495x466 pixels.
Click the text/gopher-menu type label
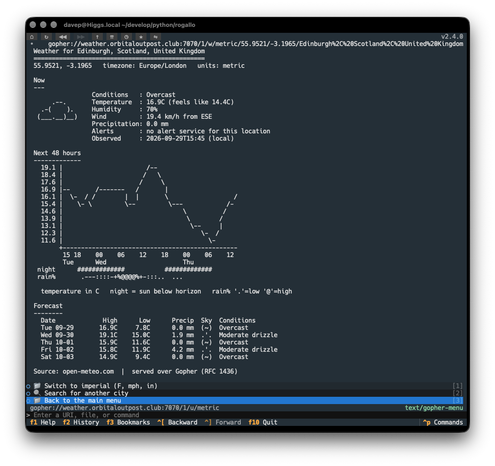434,408
